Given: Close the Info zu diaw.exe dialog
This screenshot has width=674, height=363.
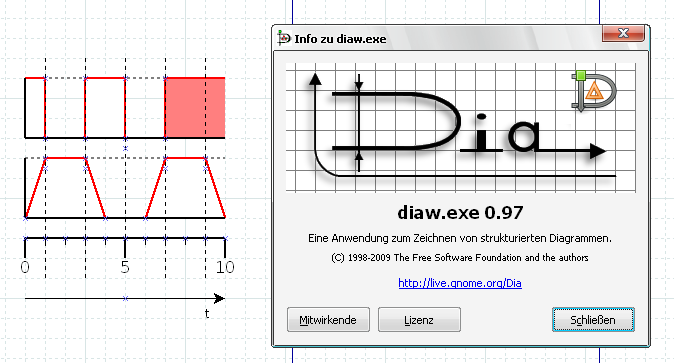Looking at the screenshot, I should [623, 33].
